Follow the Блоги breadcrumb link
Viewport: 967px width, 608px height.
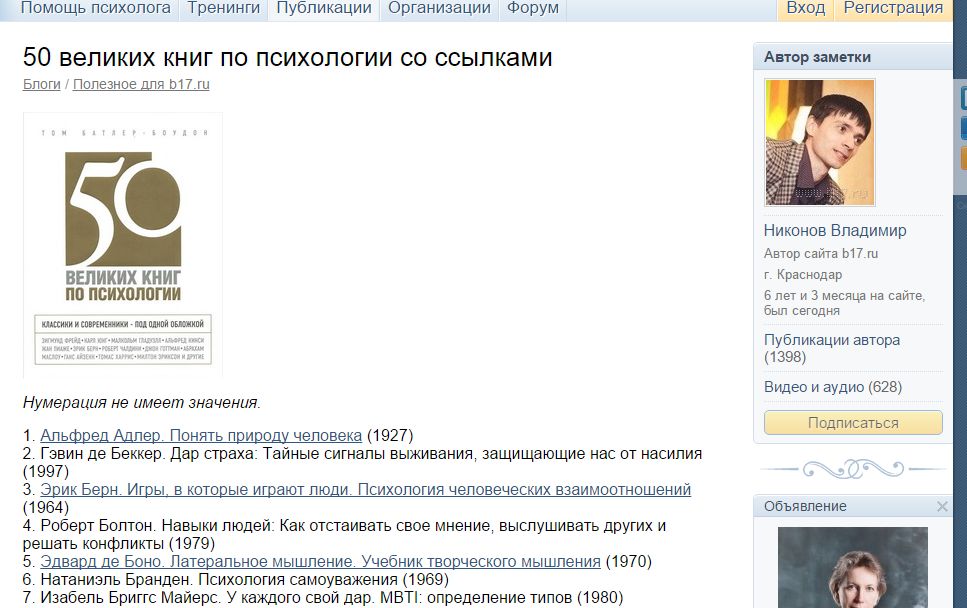tap(41, 84)
